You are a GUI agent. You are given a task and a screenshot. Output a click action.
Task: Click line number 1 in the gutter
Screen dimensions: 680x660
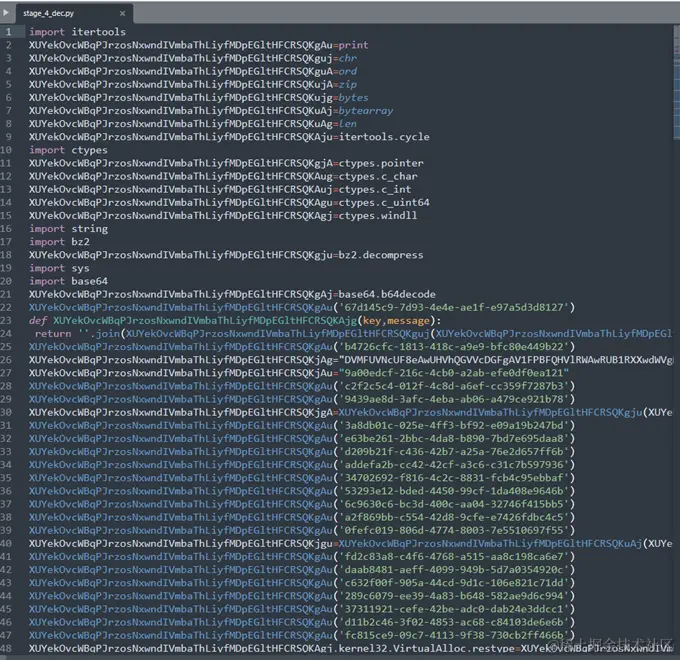point(8,32)
